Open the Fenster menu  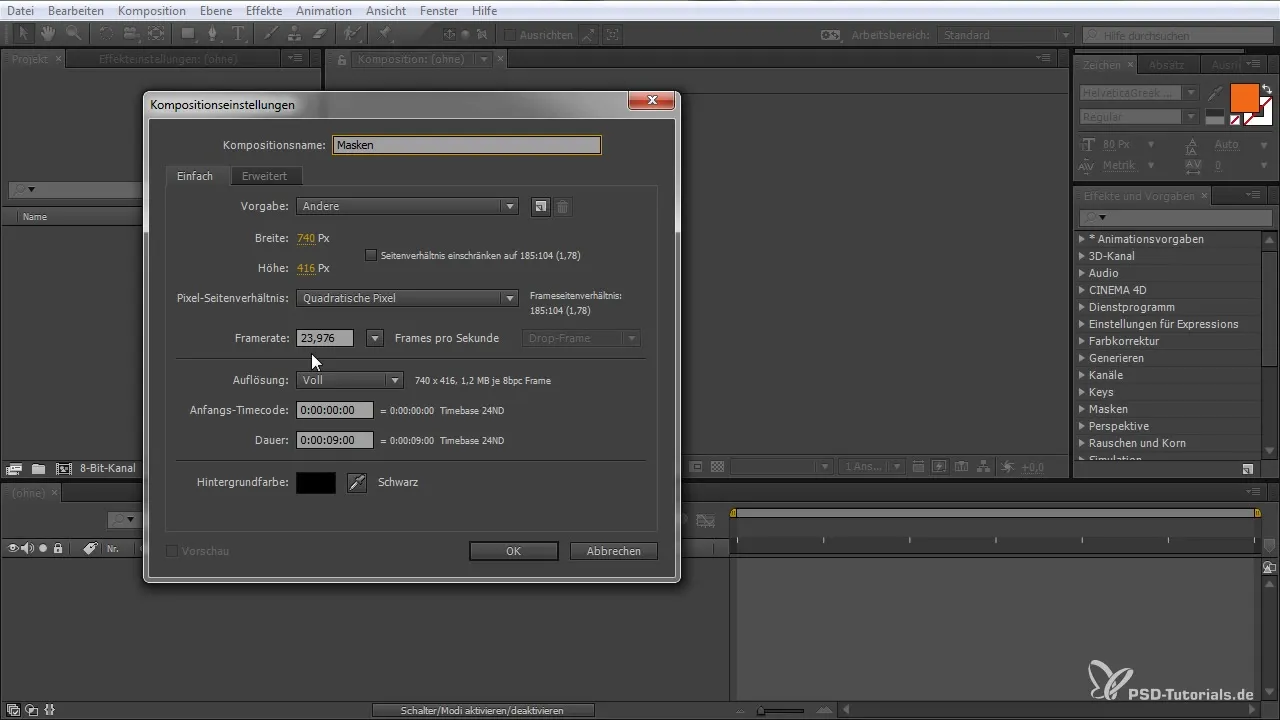tap(440, 10)
